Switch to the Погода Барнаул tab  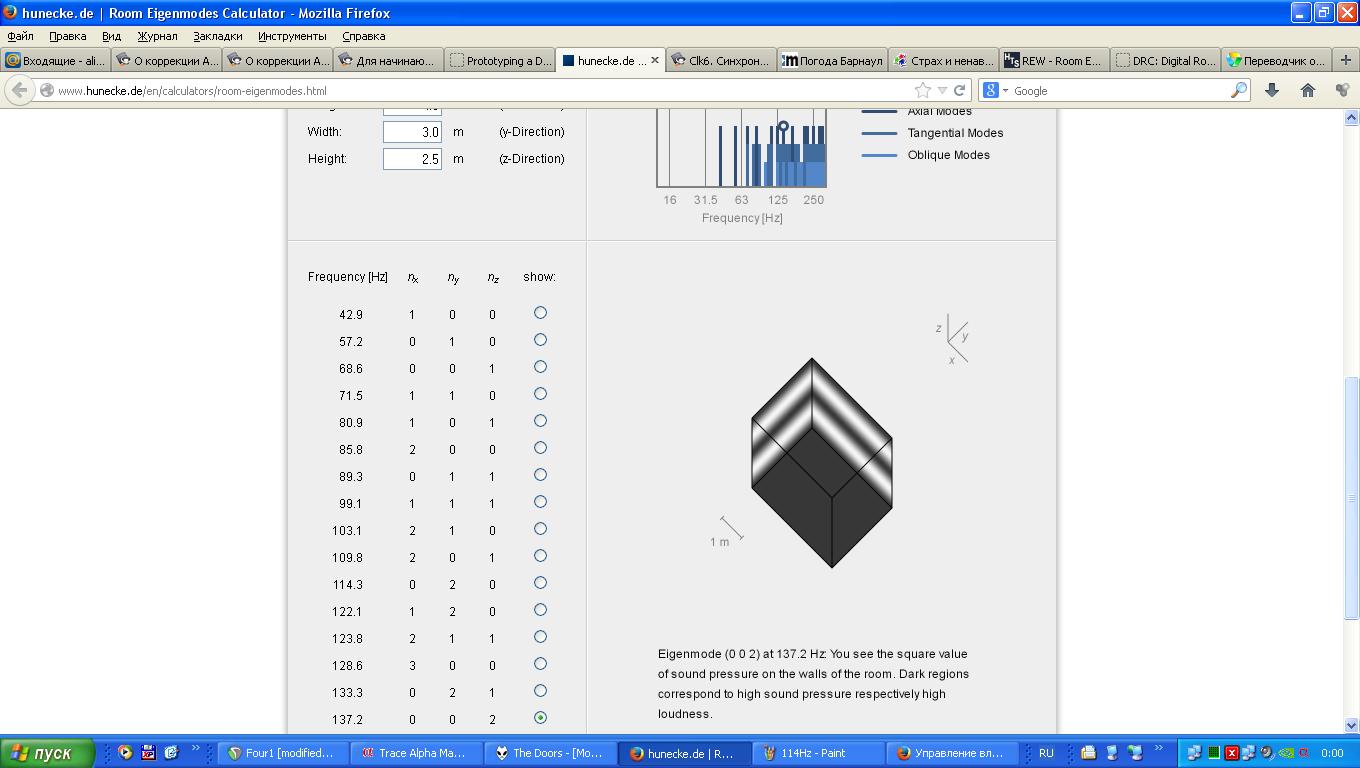coord(833,60)
